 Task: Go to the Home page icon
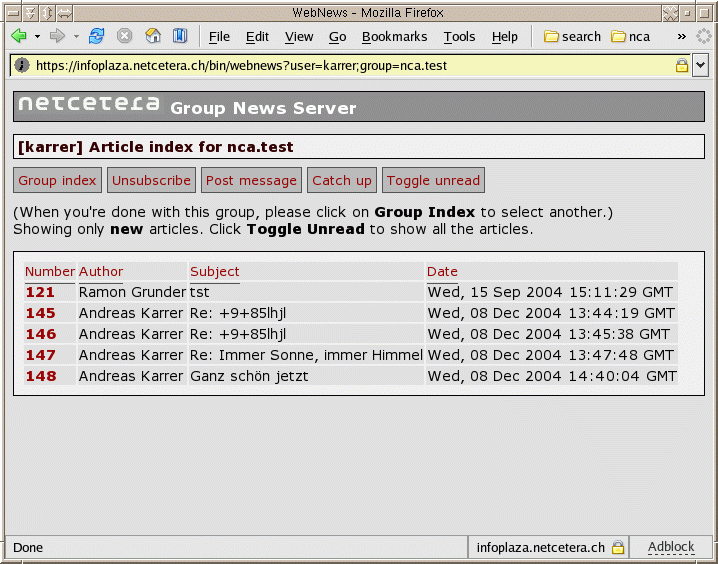click(153, 36)
